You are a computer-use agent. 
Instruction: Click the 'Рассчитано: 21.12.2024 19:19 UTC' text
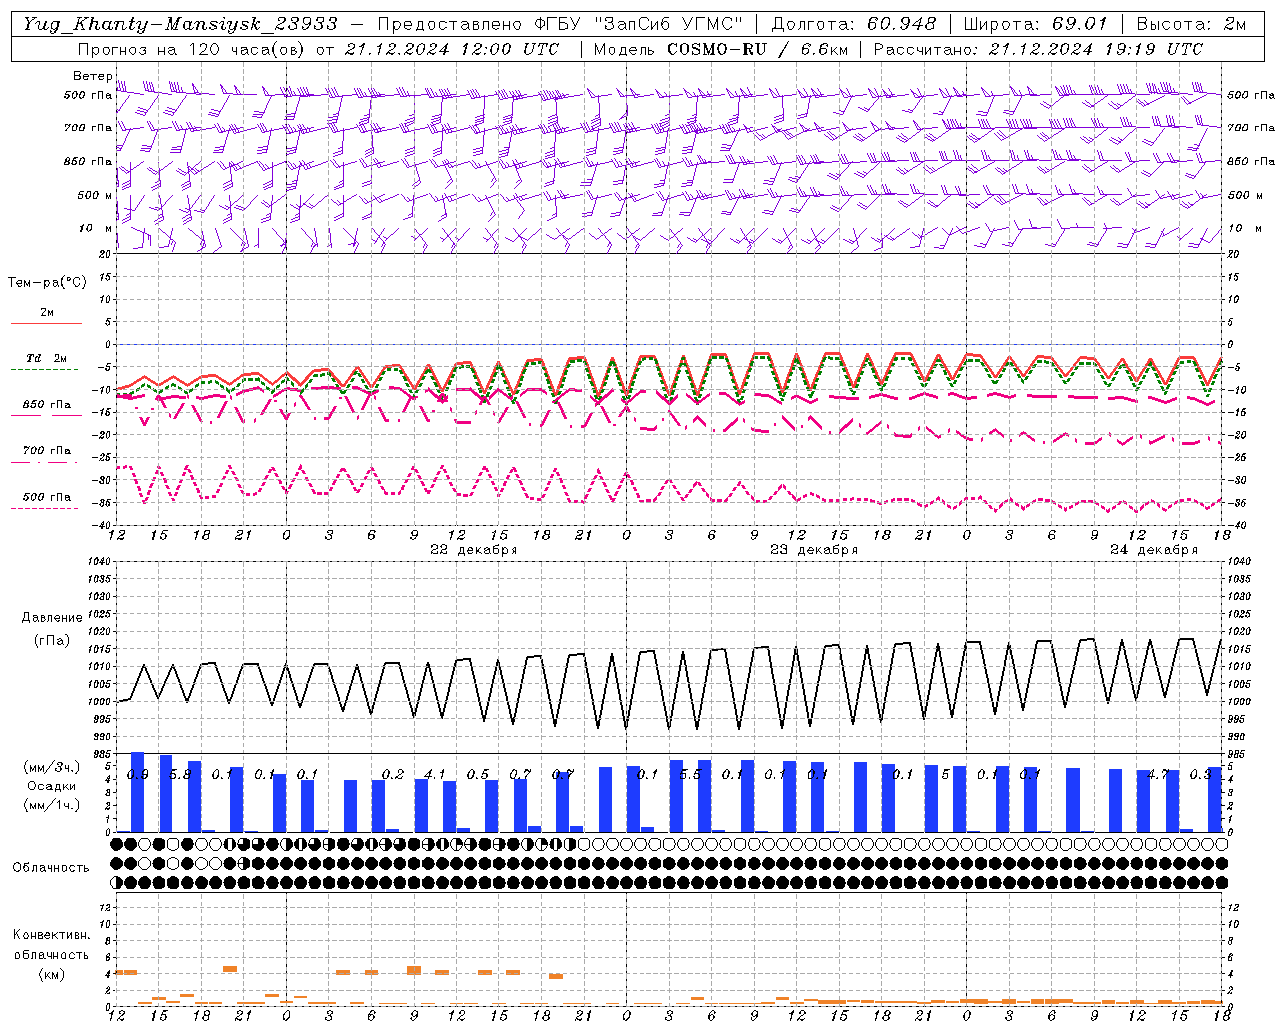coord(1038,49)
